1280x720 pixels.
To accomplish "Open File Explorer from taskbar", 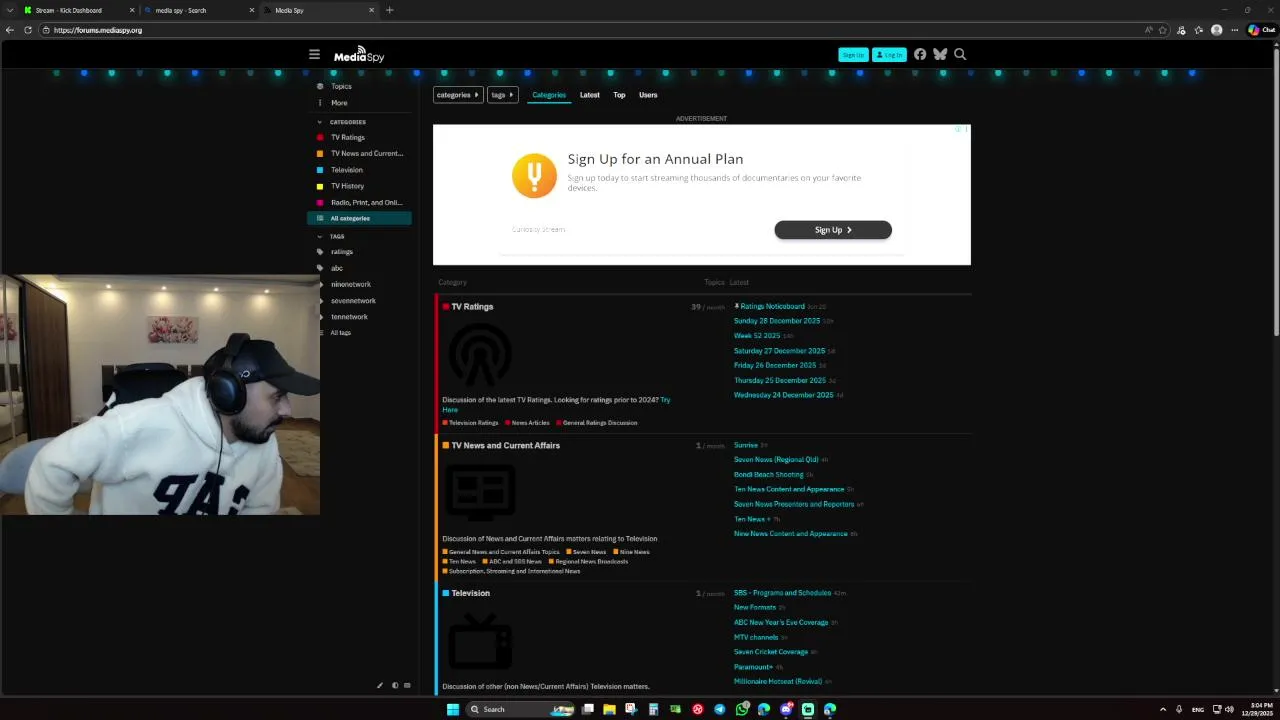I will [609, 709].
